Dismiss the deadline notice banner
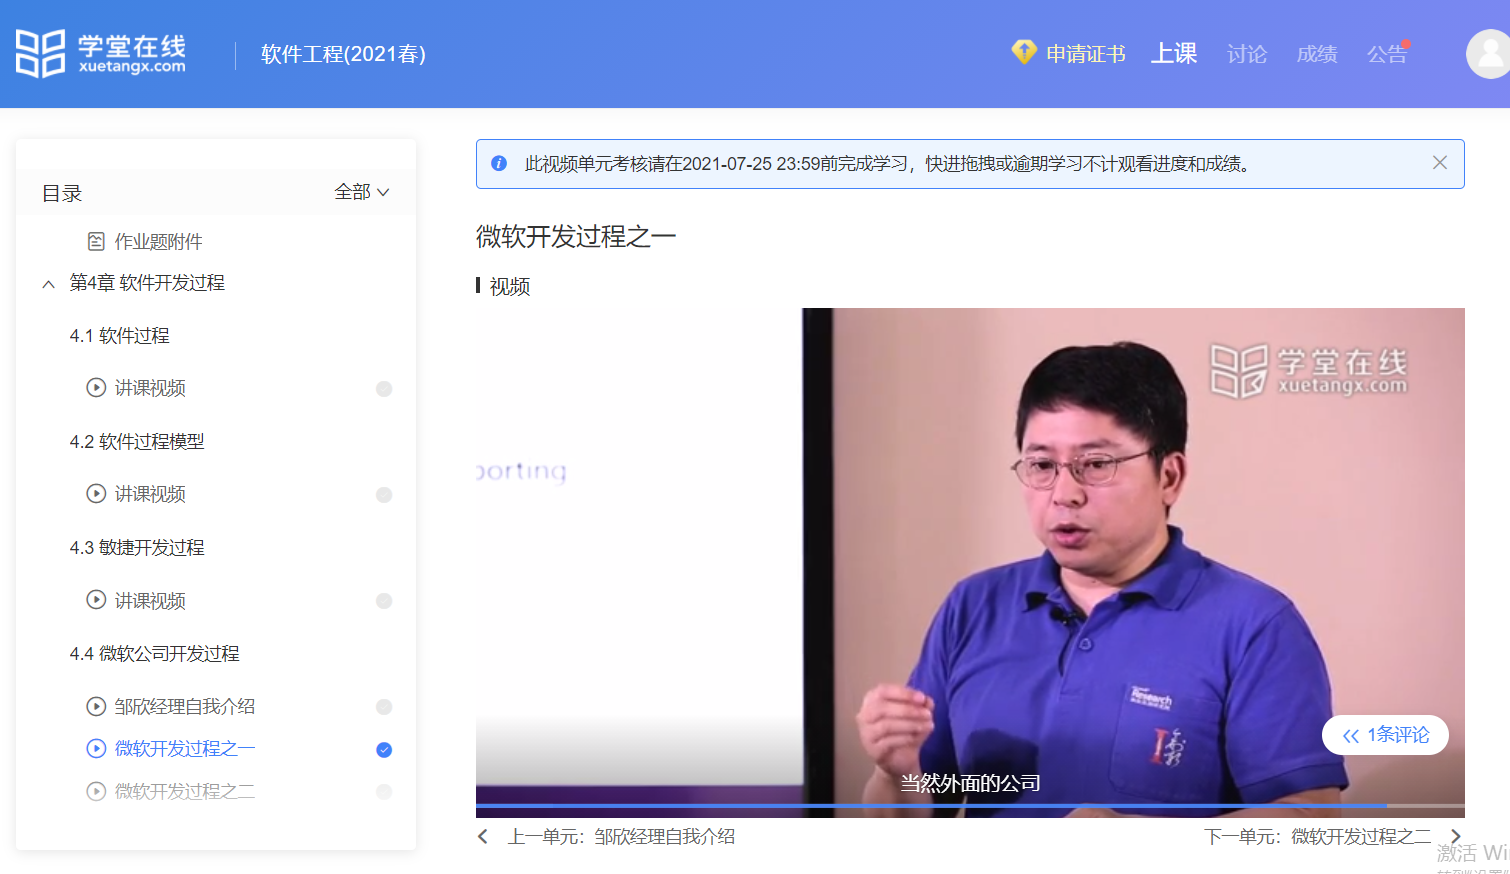Image resolution: width=1510 pixels, height=874 pixels. pos(1440,163)
